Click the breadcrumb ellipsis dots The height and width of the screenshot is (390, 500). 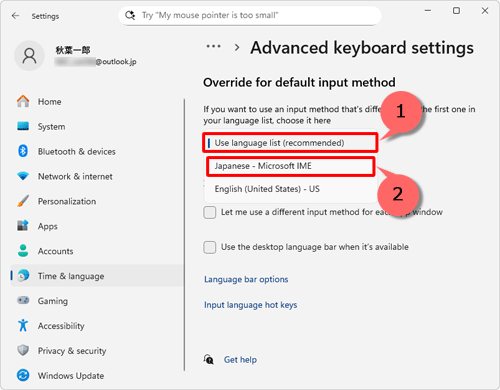[x=213, y=47]
